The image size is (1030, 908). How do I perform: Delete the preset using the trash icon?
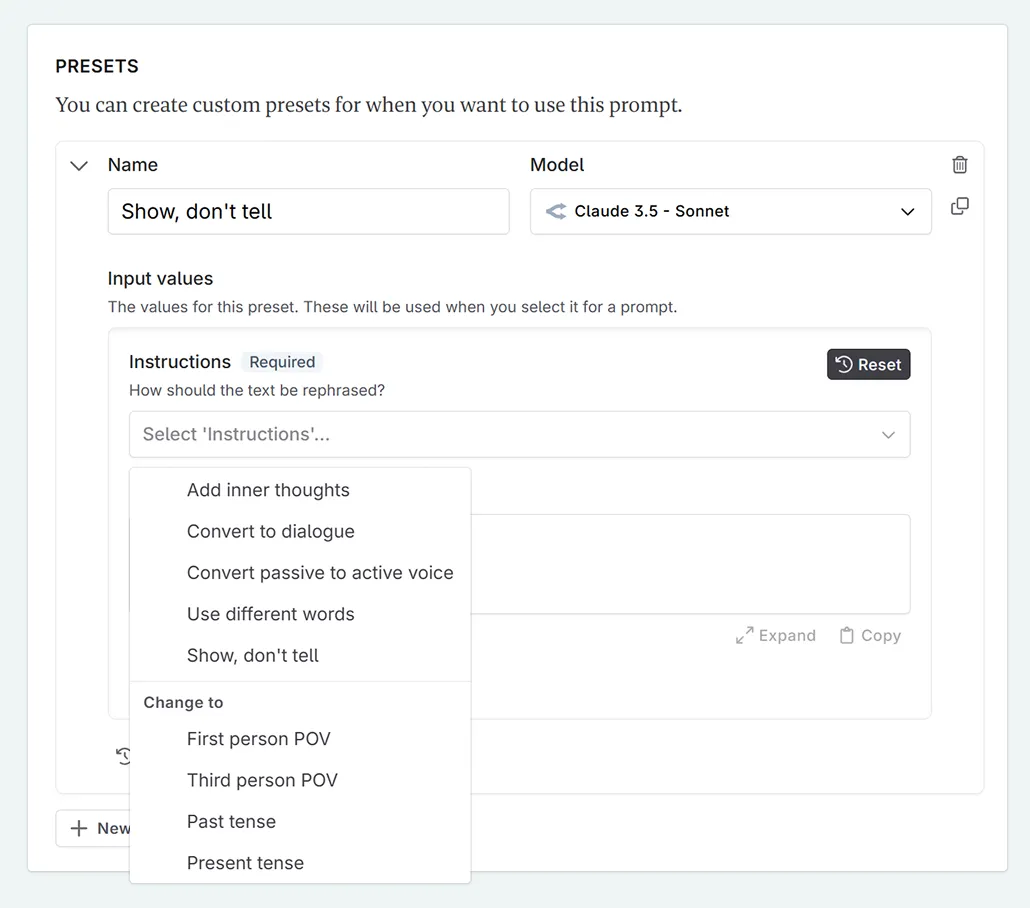click(x=959, y=165)
